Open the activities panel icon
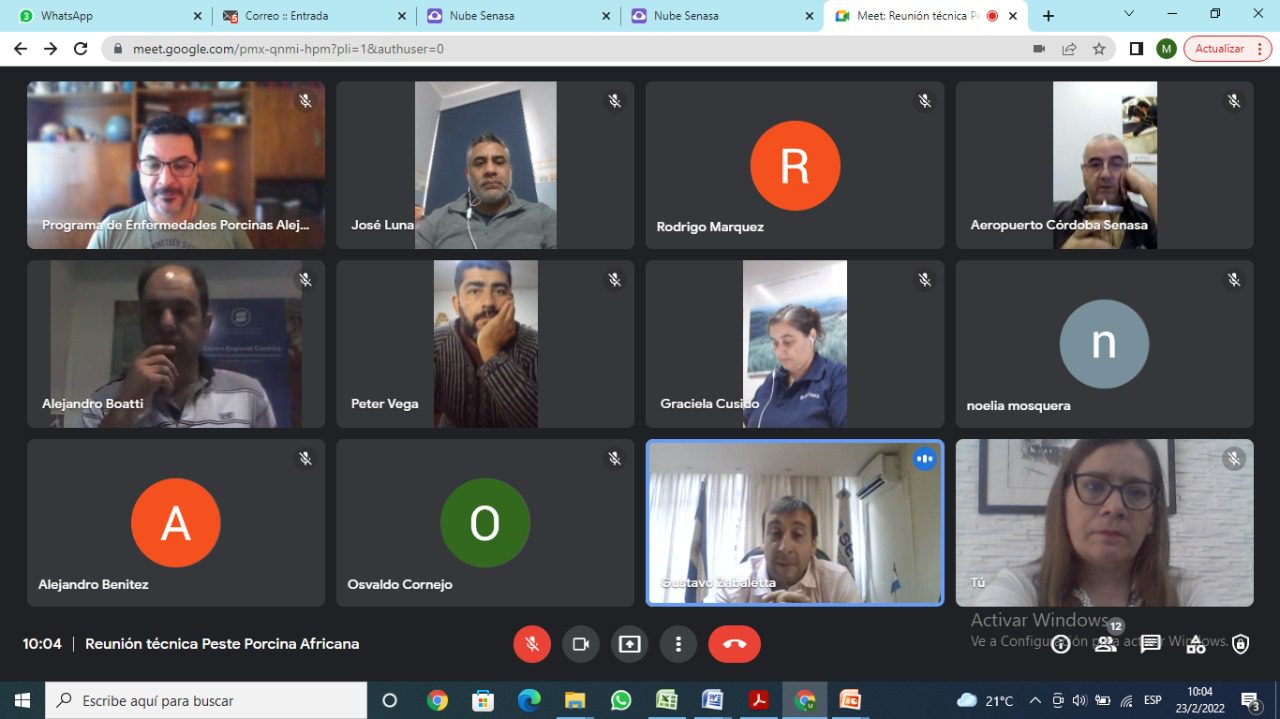The image size is (1280, 719). [1196, 644]
